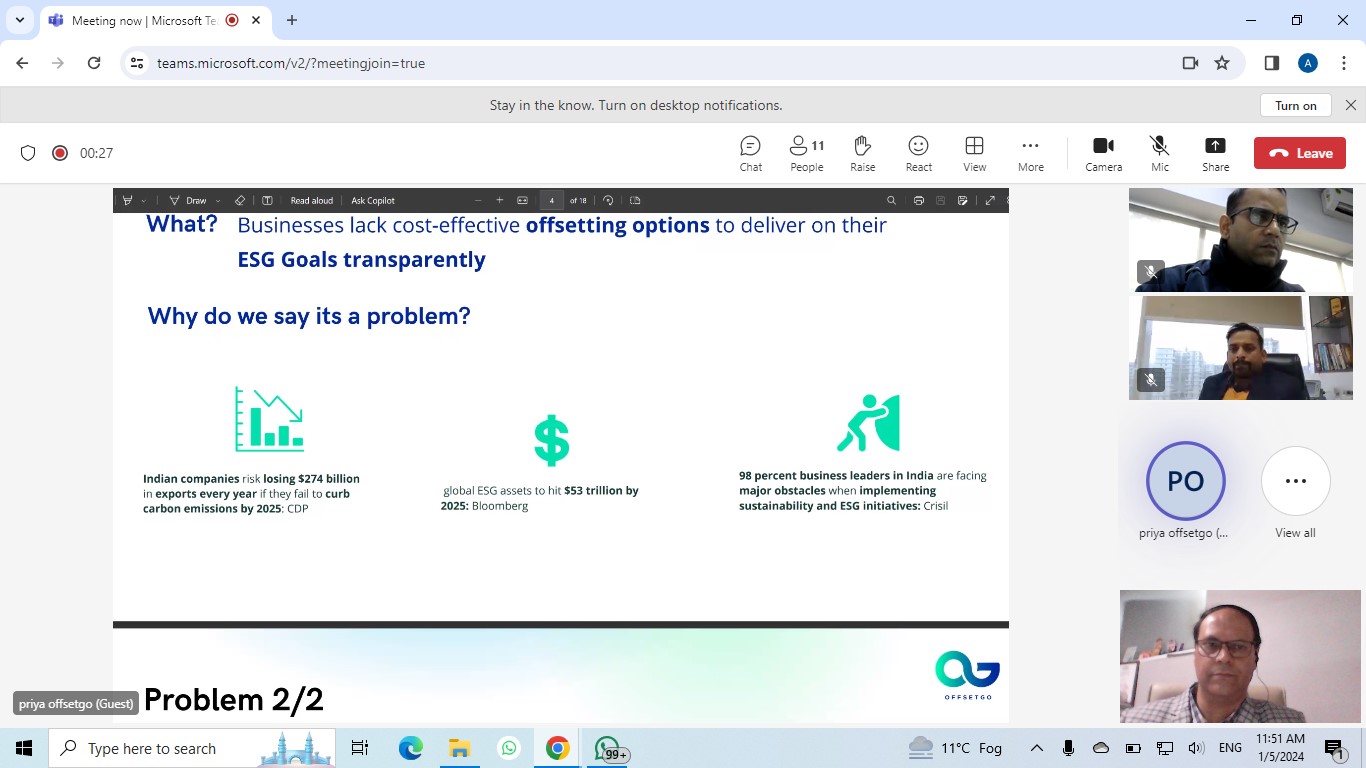Viewport: 1366px width, 768px height.
Task: Select the Meeting now Microsoft Teams tab
Action: pos(145,20)
